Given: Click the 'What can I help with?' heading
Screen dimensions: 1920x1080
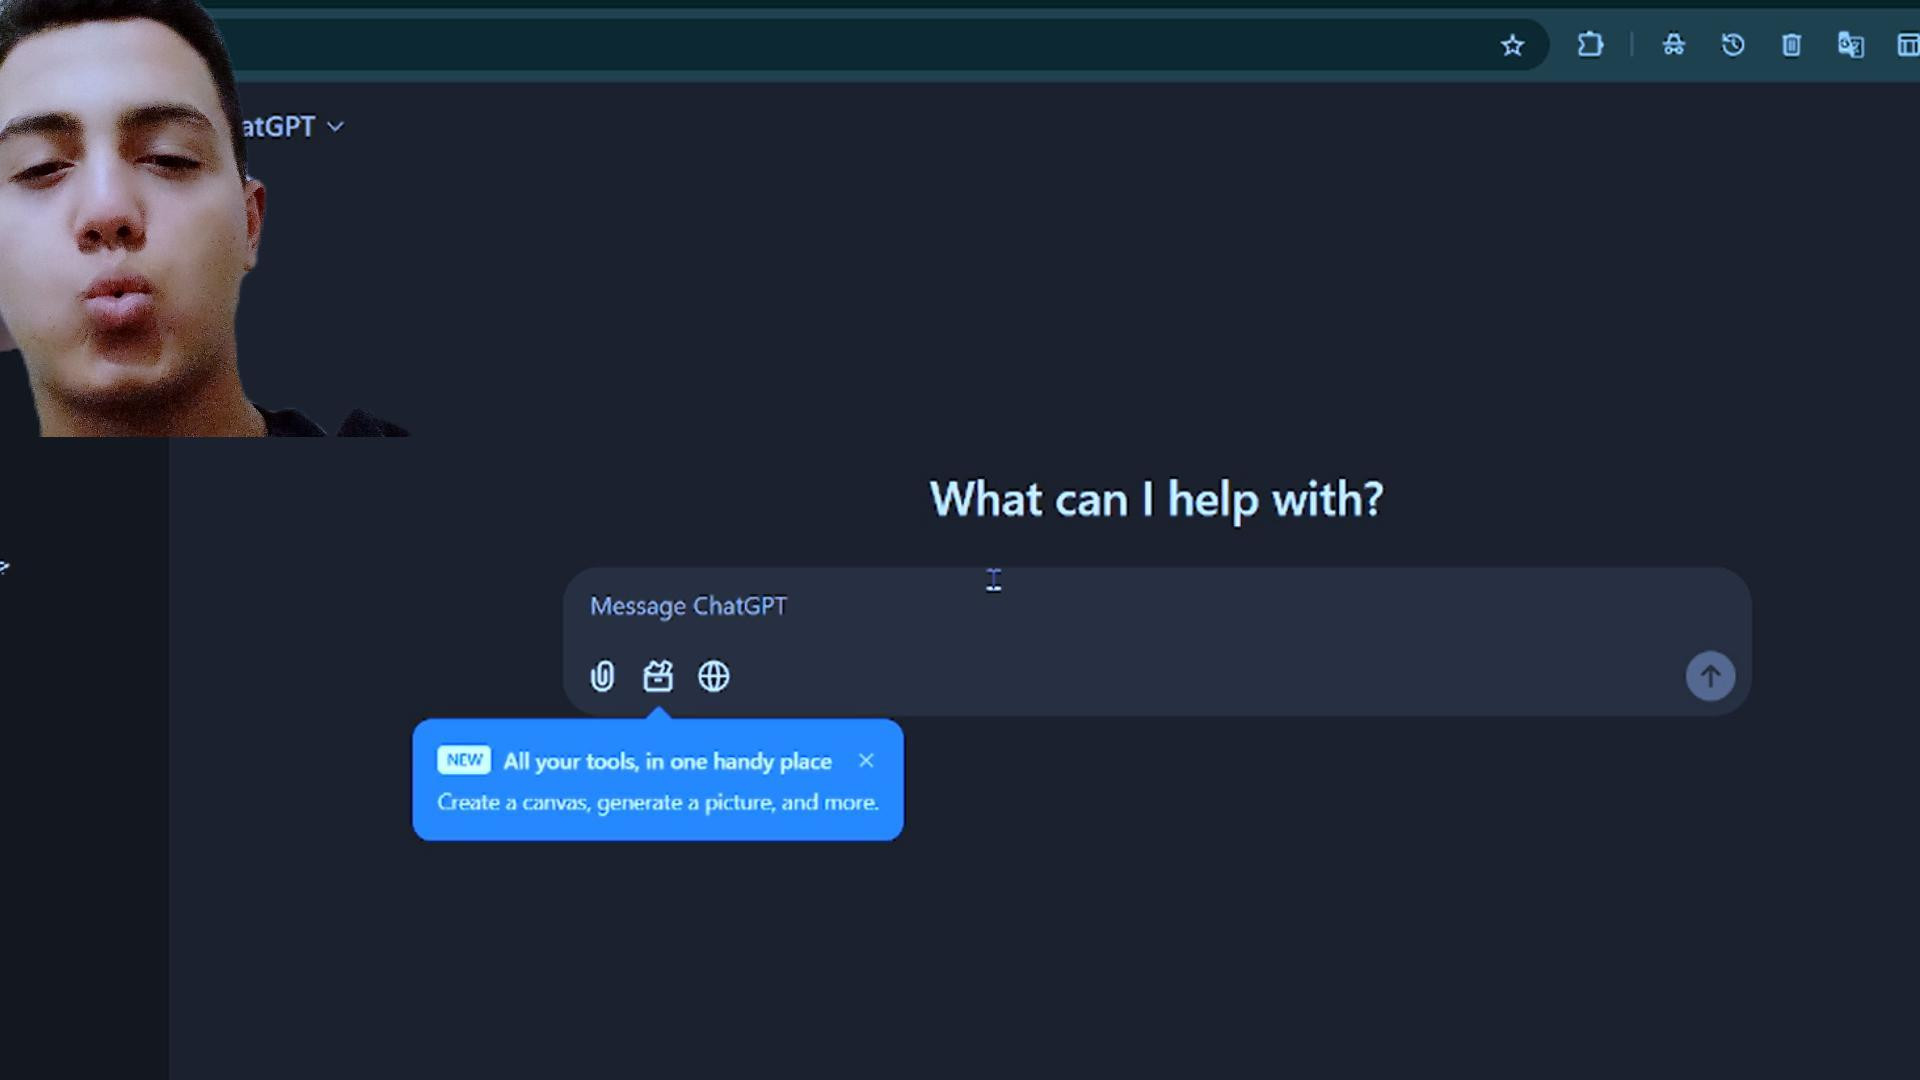Looking at the screenshot, I should pos(1156,499).
